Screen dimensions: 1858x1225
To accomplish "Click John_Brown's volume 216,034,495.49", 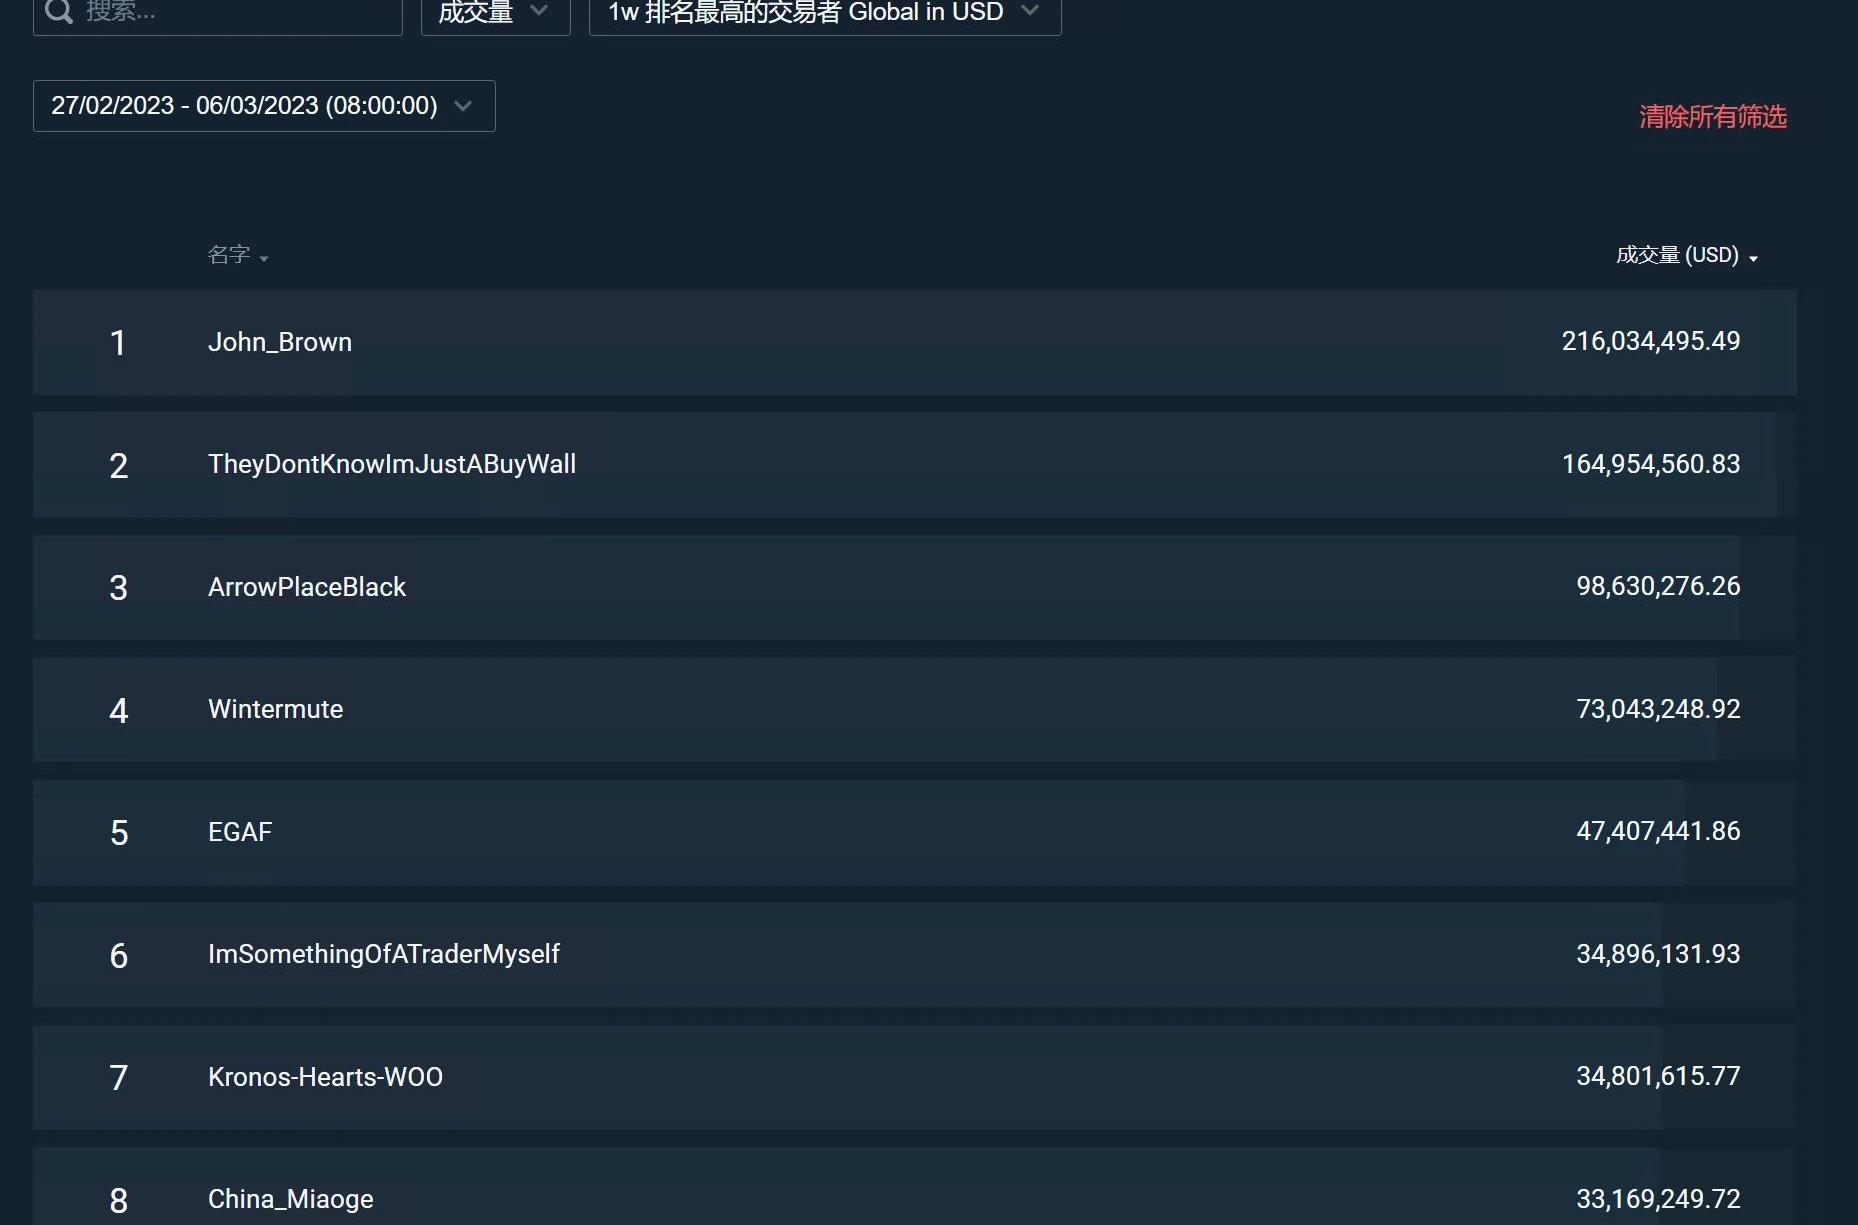I will [x=1650, y=341].
